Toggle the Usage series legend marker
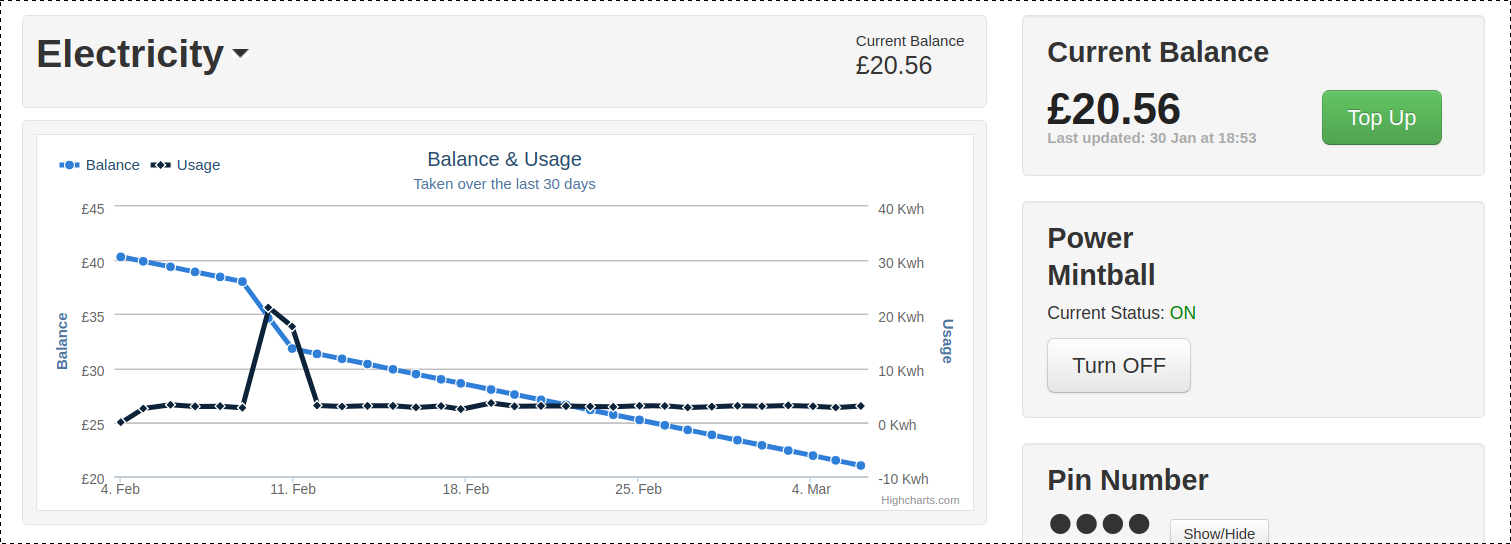Viewport: 1511px width, 544px height. (160, 165)
